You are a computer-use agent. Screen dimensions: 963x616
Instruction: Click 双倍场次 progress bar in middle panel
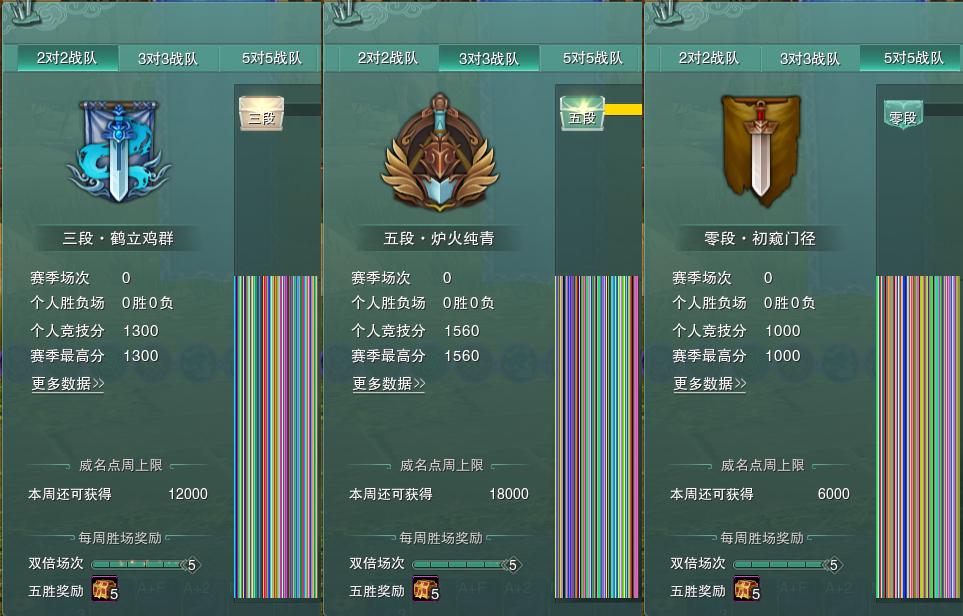[466, 564]
